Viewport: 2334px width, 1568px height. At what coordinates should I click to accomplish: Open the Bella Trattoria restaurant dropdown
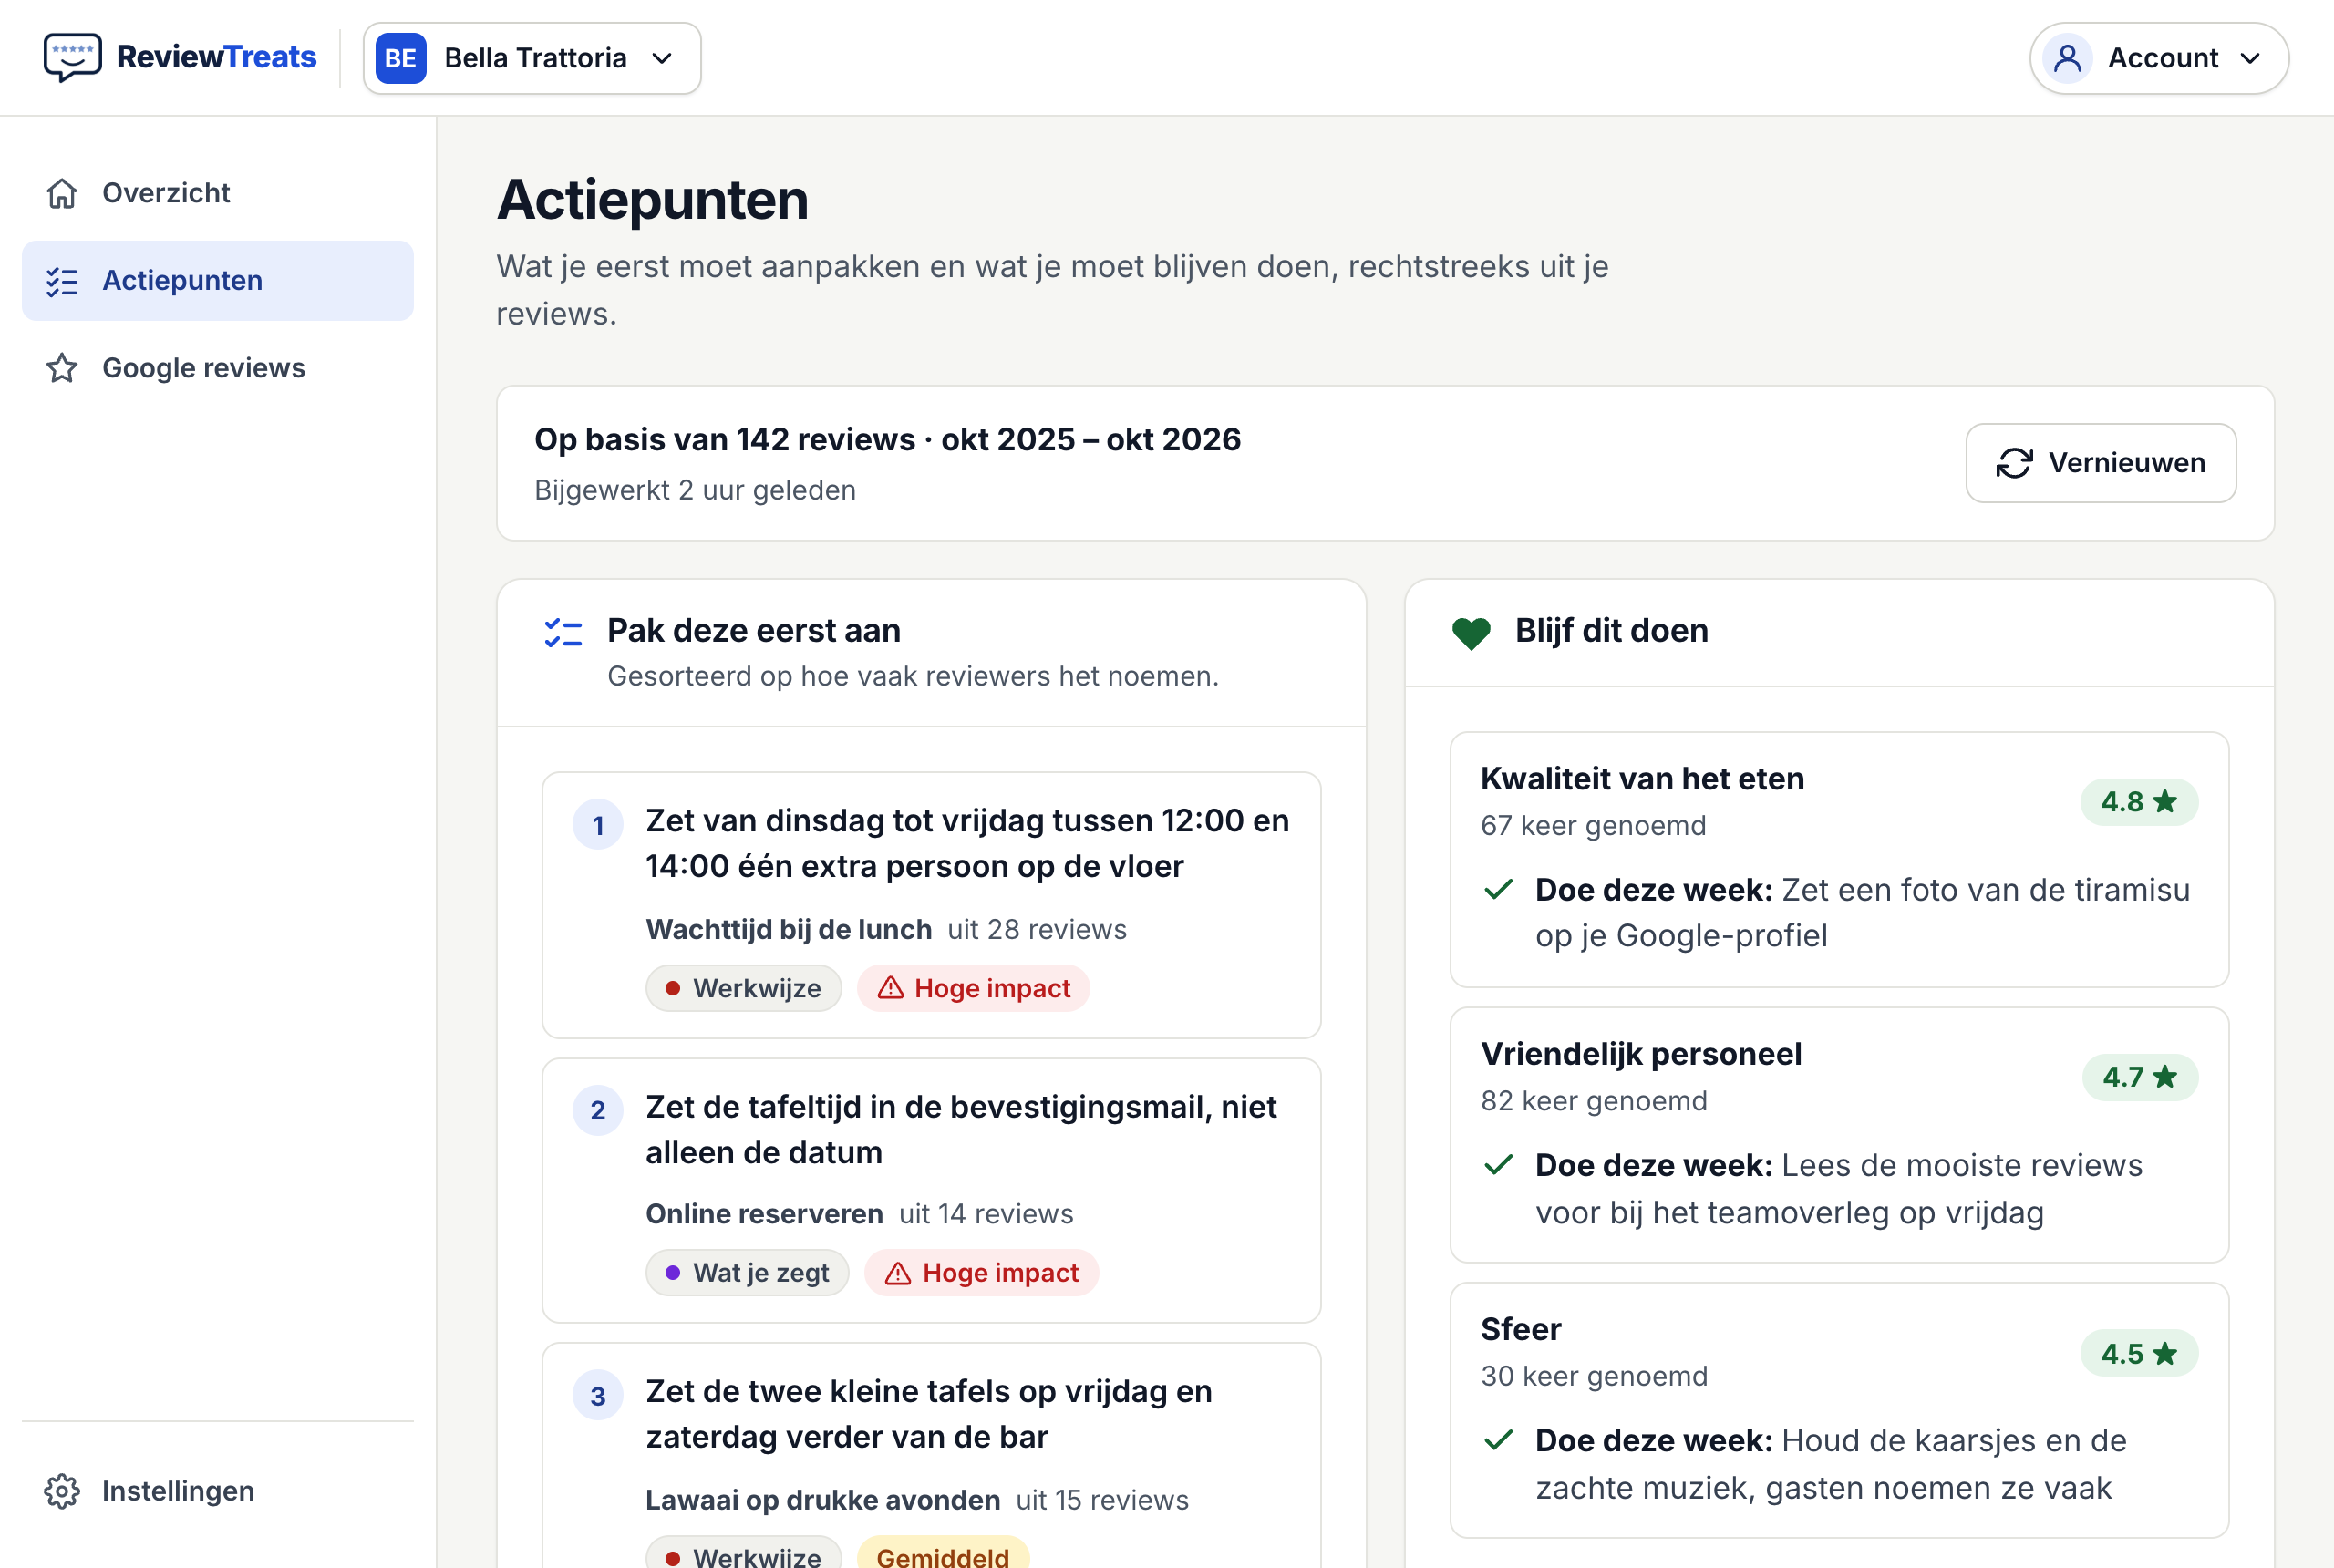tap(532, 58)
